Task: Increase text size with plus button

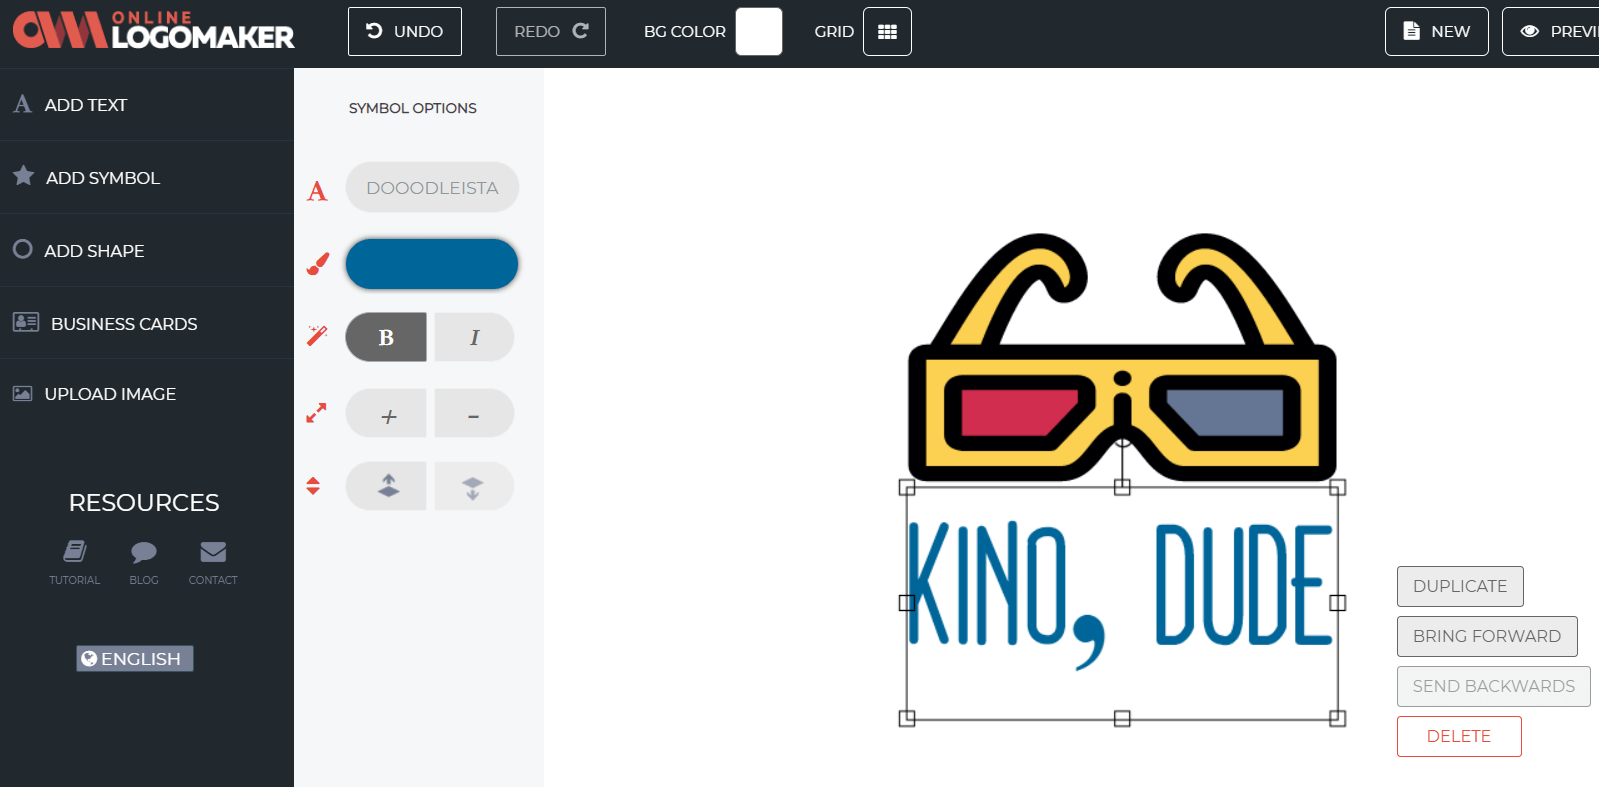Action: 388,414
